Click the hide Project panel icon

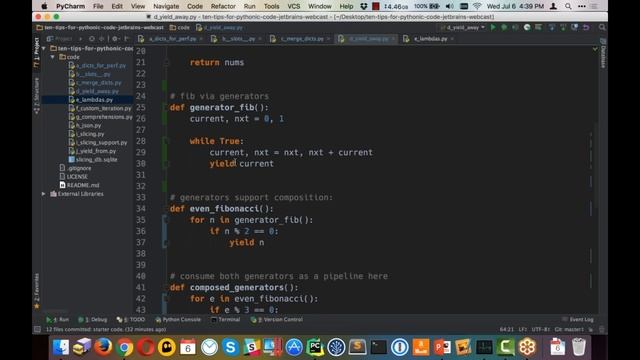click(127, 39)
